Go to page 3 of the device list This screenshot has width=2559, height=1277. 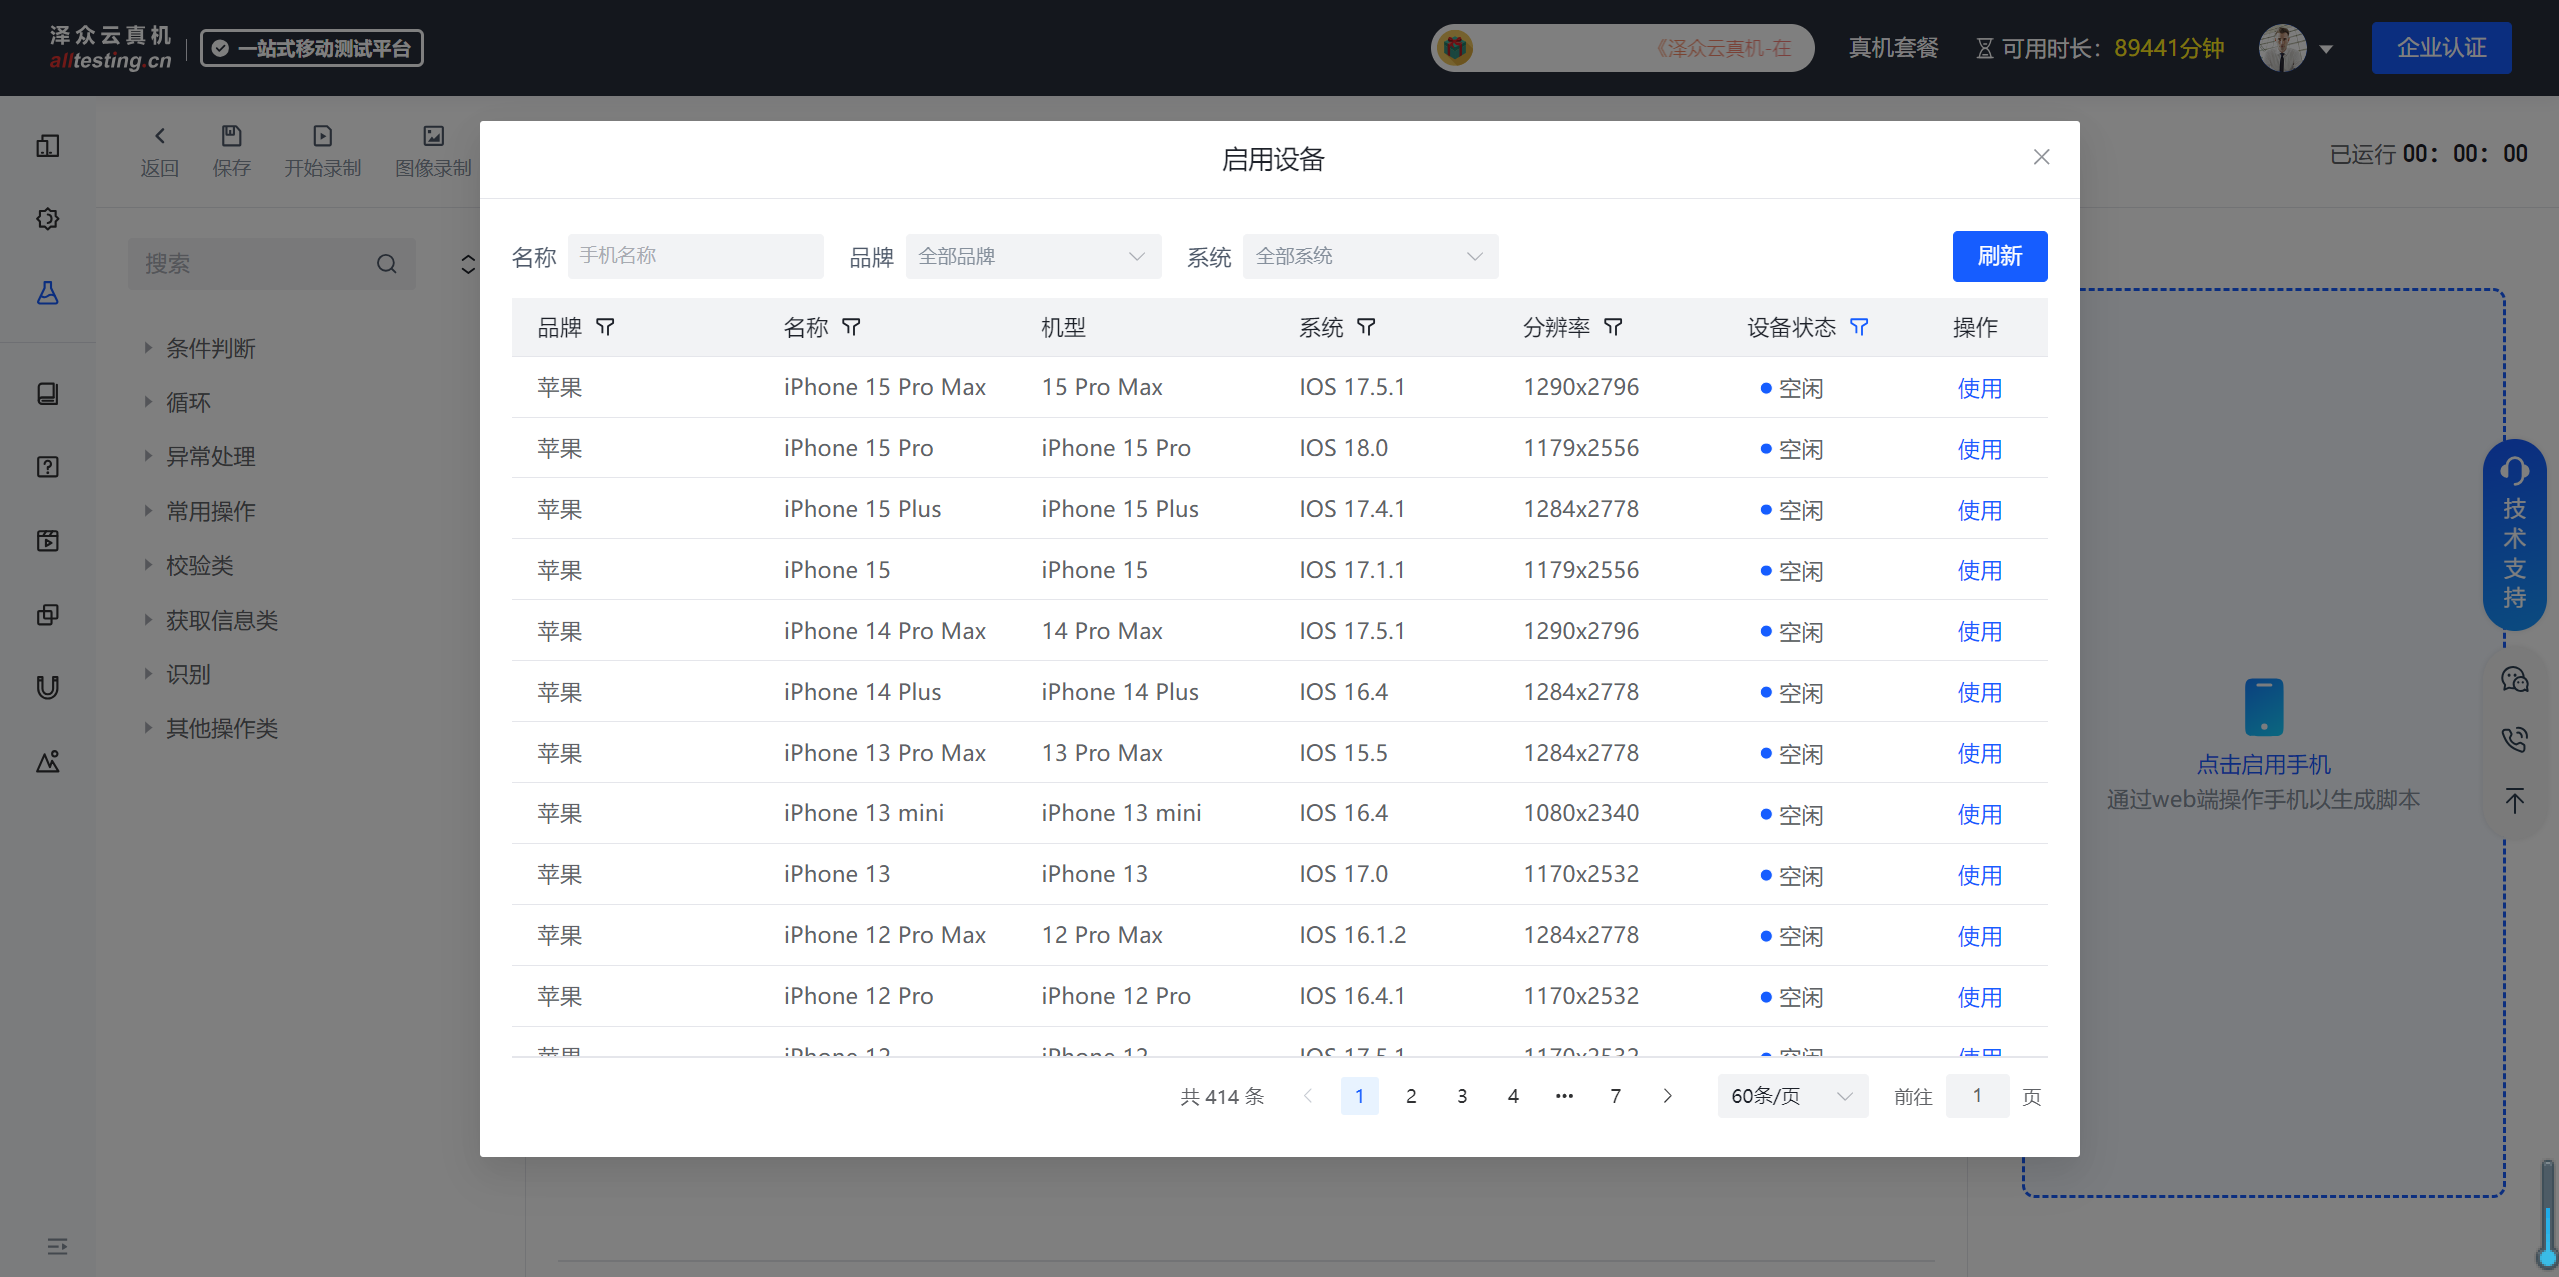[1462, 1096]
